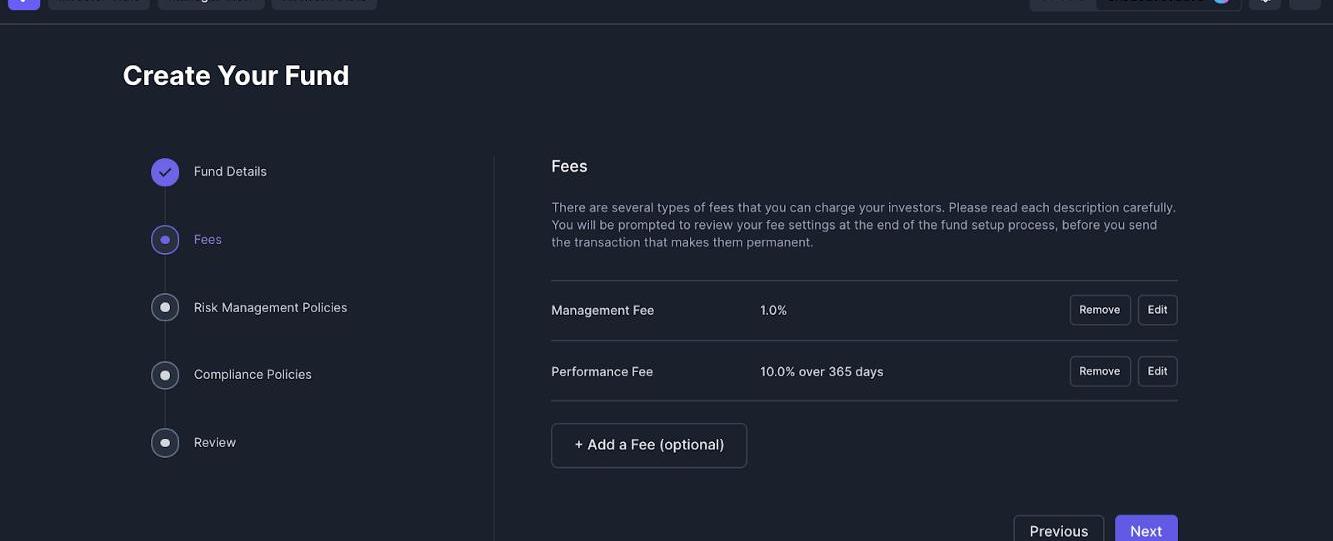Click the Performance Fee 10.0% over 365 days text
Screen dimensions: 1333x541
pyautogui.click(x=821, y=372)
